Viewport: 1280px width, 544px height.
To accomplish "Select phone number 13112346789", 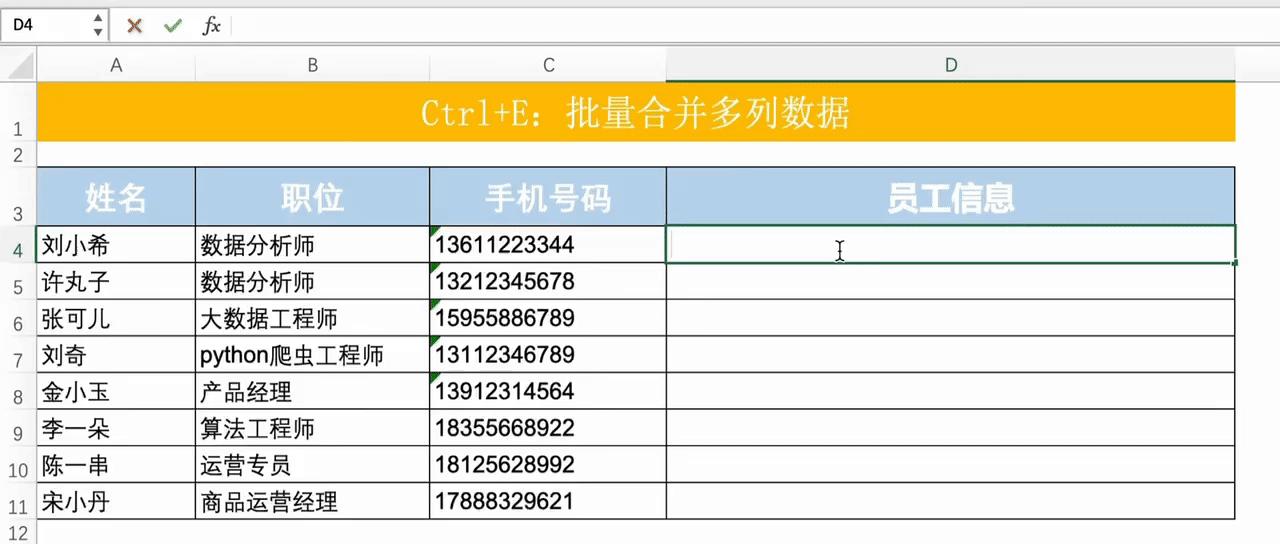I will [548, 355].
